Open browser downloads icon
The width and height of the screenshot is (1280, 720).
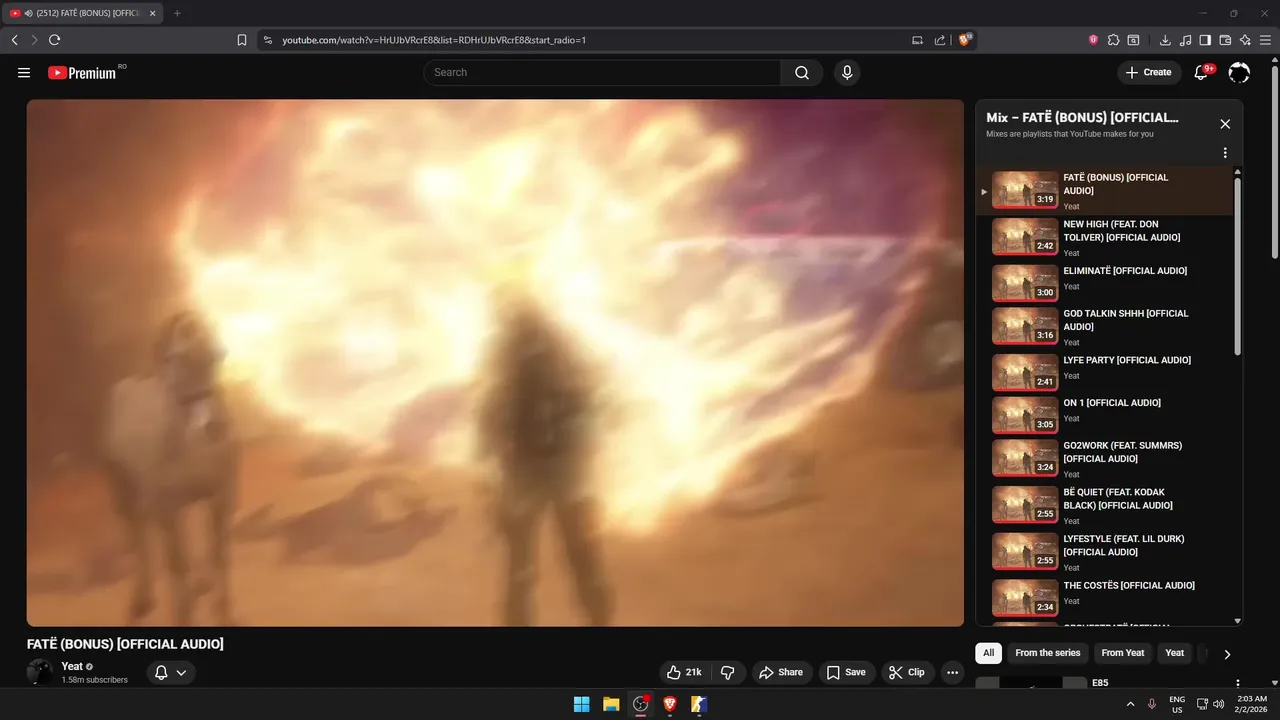click(1165, 40)
